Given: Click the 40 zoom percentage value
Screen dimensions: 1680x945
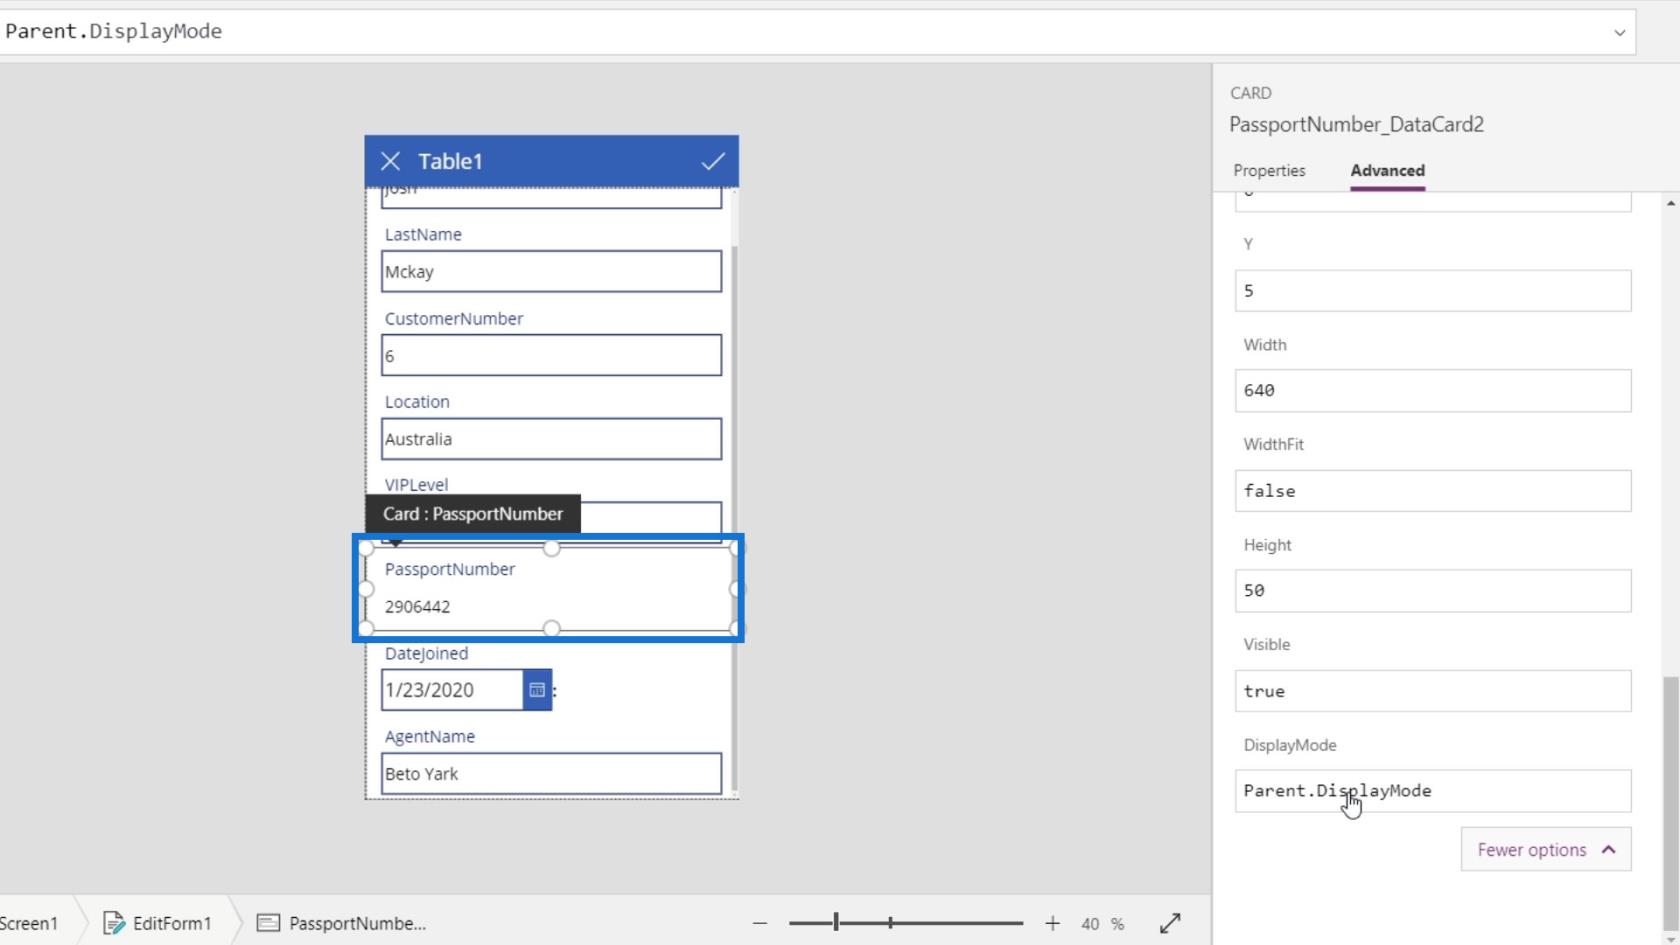Looking at the screenshot, I should point(1090,924).
